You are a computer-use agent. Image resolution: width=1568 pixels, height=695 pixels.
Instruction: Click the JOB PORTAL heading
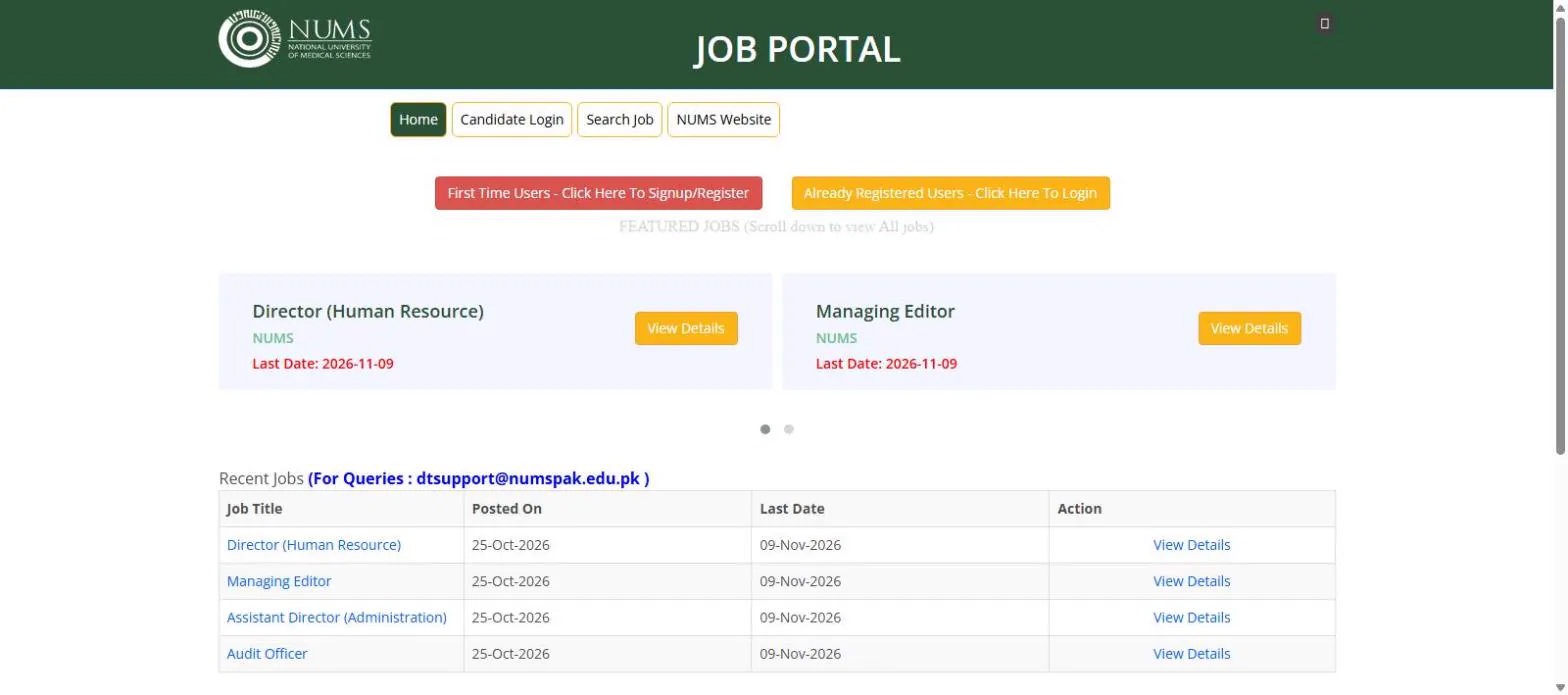(x=798, y=49)
